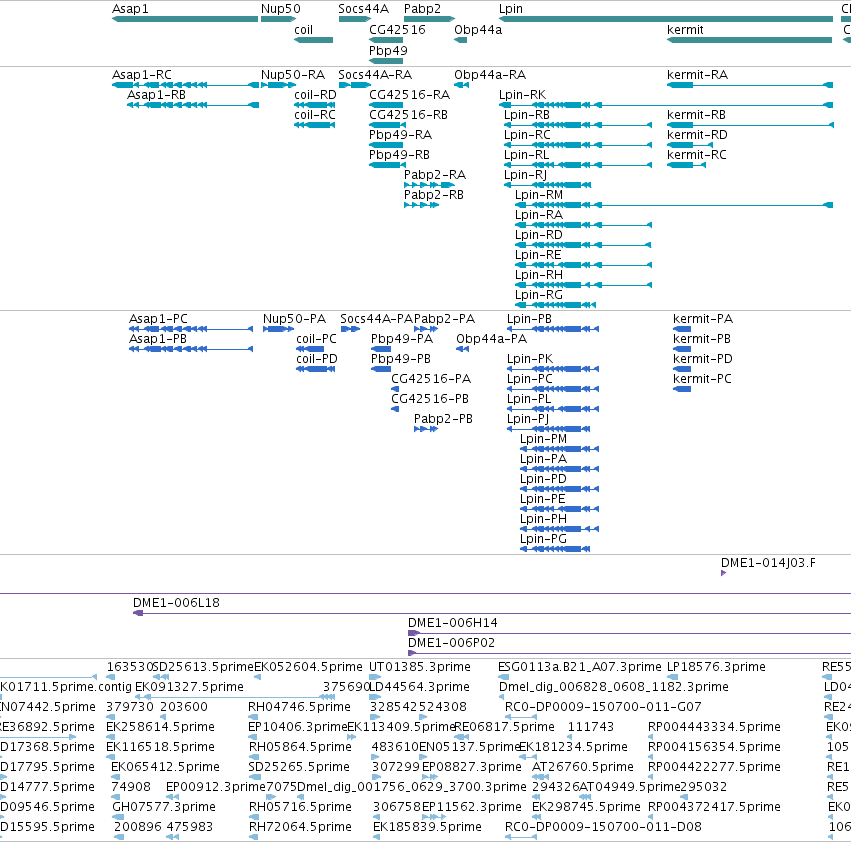Open the Pabp2-RA transcript
851x842 pixels.
point(429,185)
